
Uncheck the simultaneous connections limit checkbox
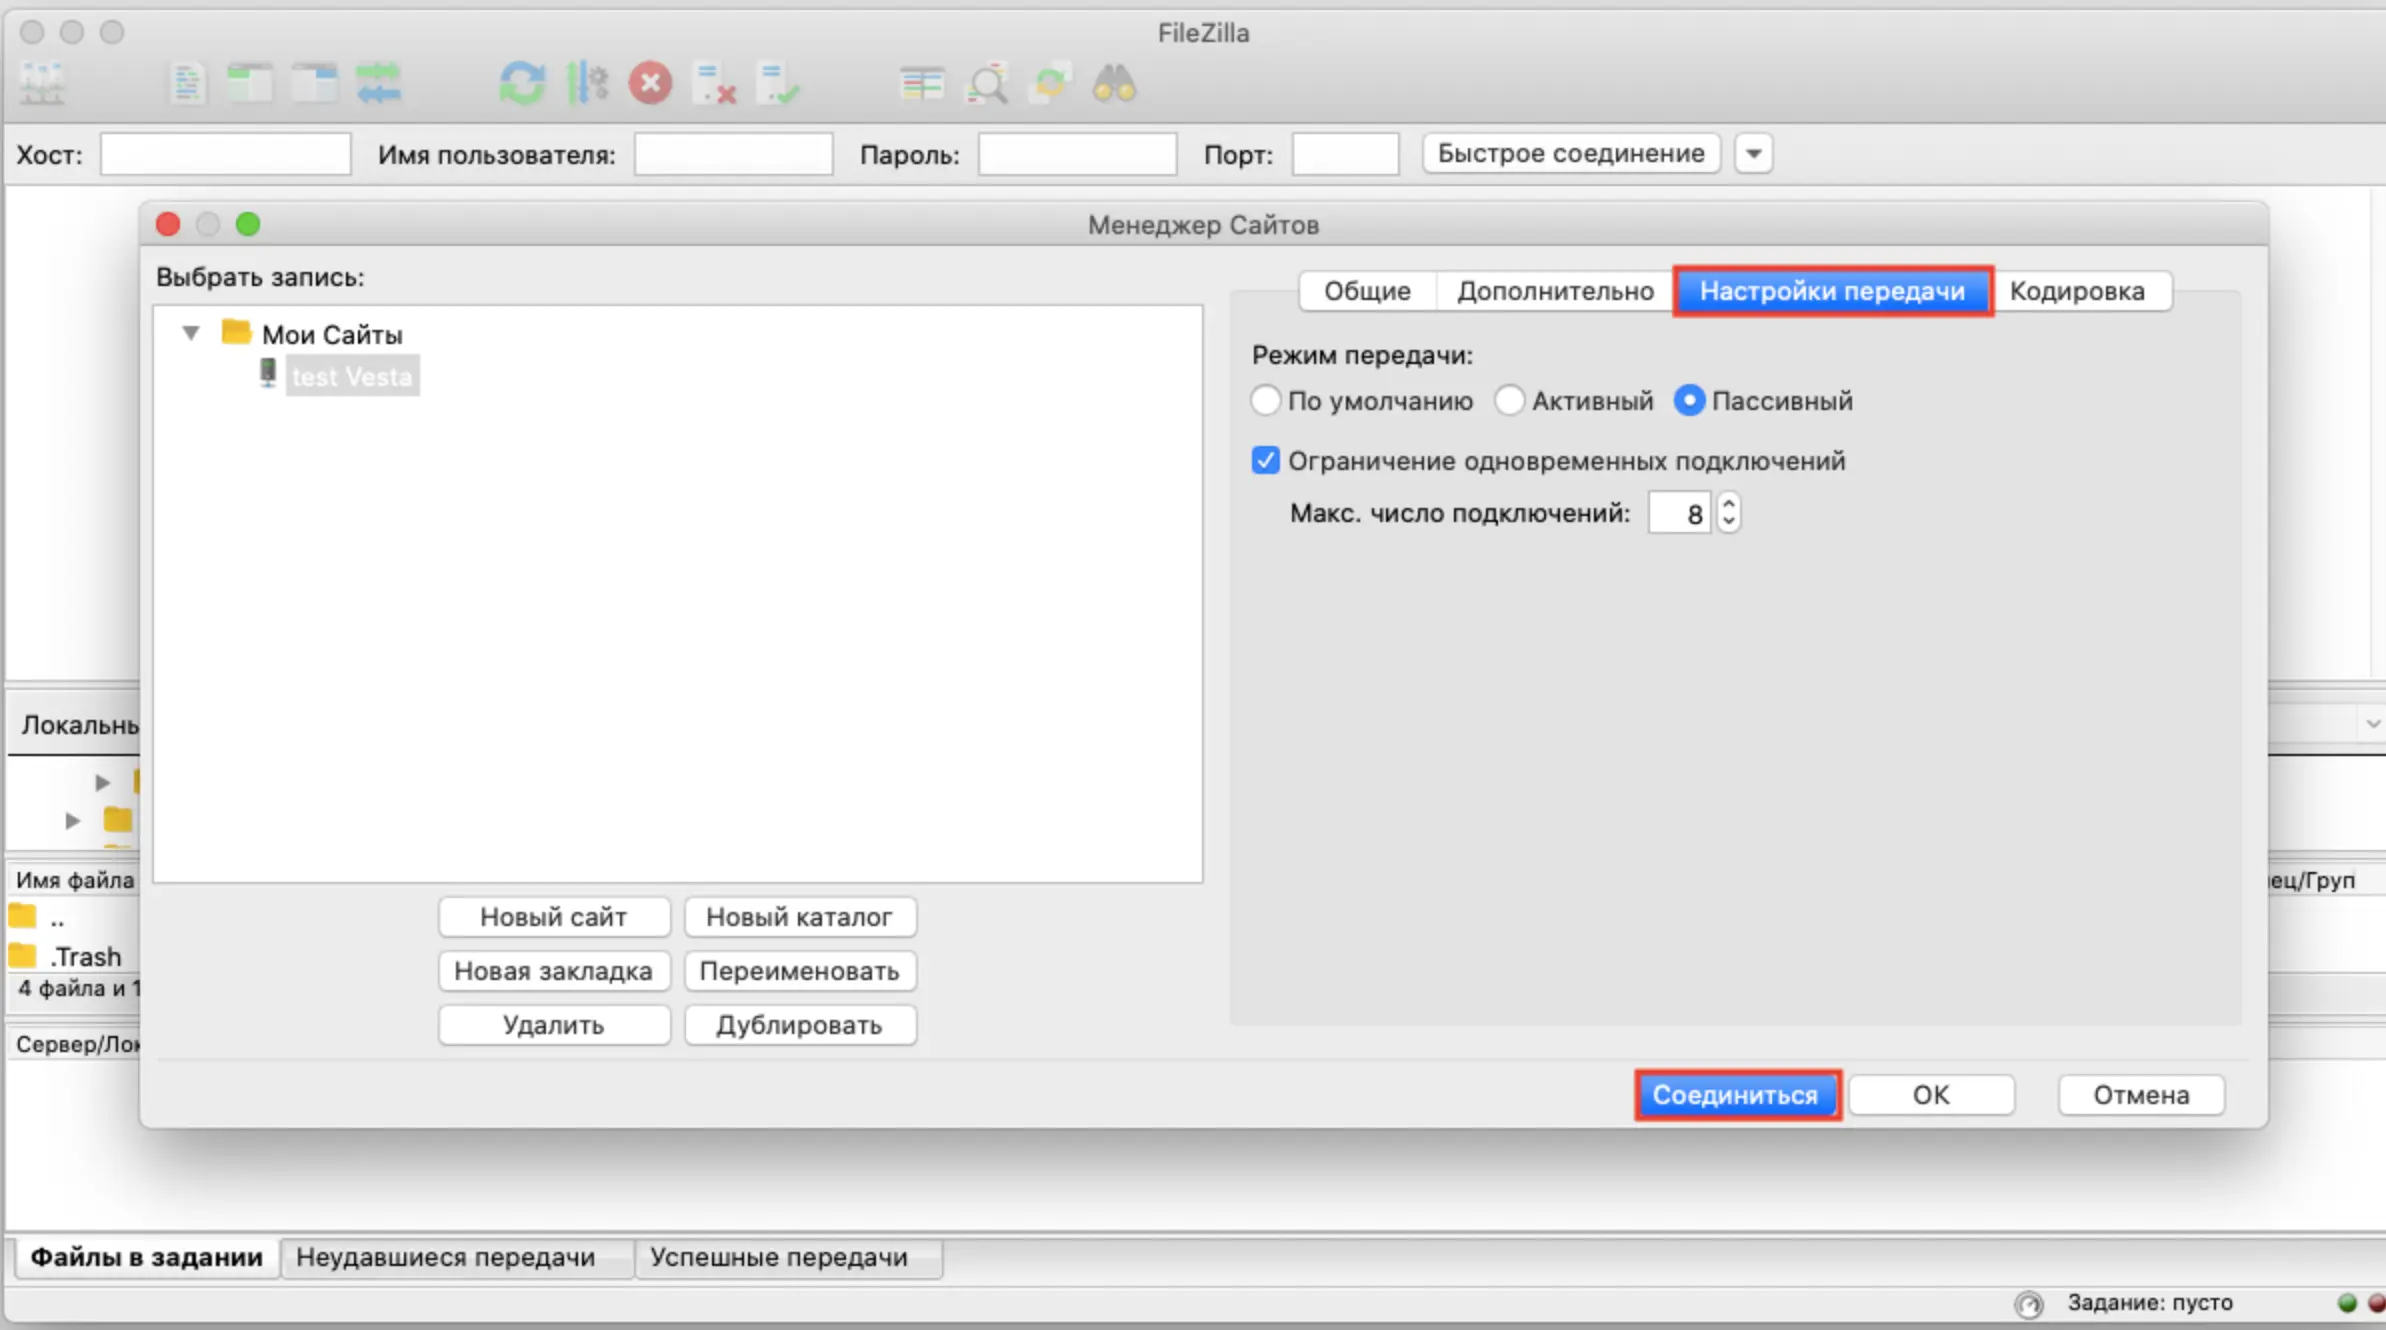1265,460
